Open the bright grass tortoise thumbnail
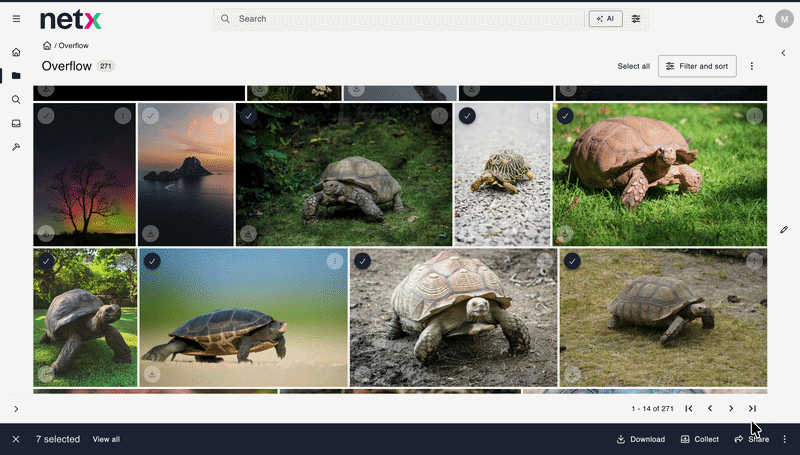This screenshot has height=455, width=800. pos(660,175)
